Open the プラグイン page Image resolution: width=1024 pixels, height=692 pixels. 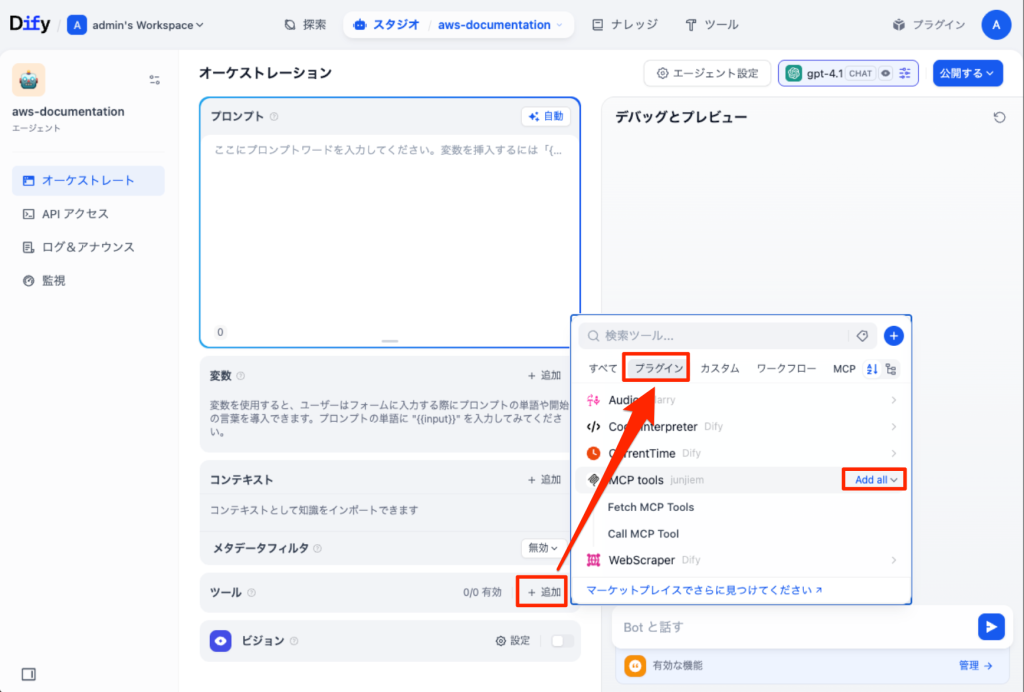[x=929, y=25]
